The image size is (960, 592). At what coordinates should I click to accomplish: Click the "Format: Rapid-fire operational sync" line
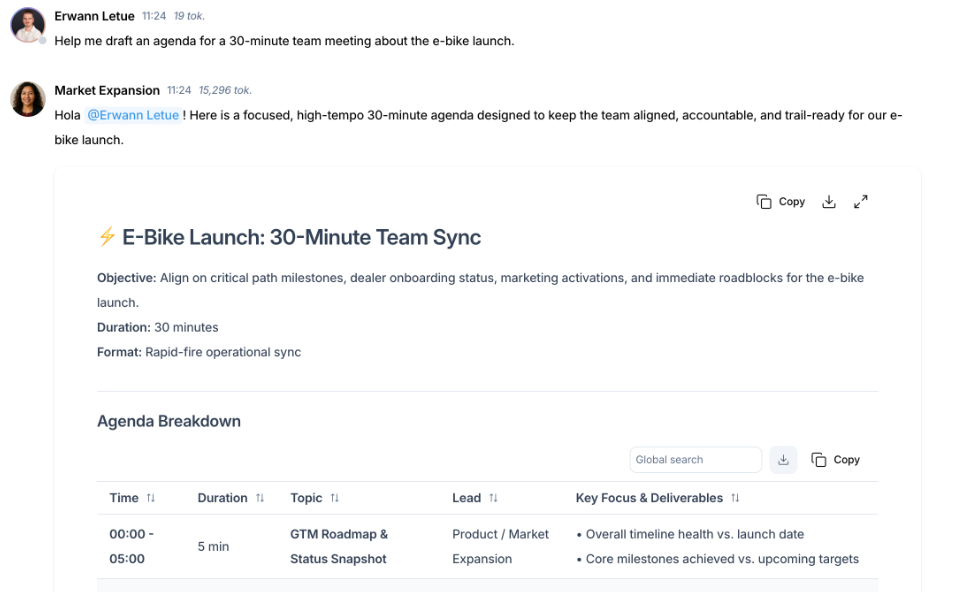[x=199, y=352]
